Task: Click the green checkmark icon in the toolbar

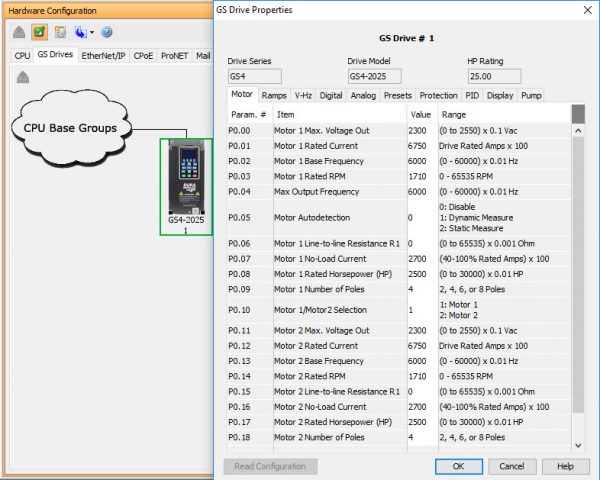Action: click(x=39, y=32)
